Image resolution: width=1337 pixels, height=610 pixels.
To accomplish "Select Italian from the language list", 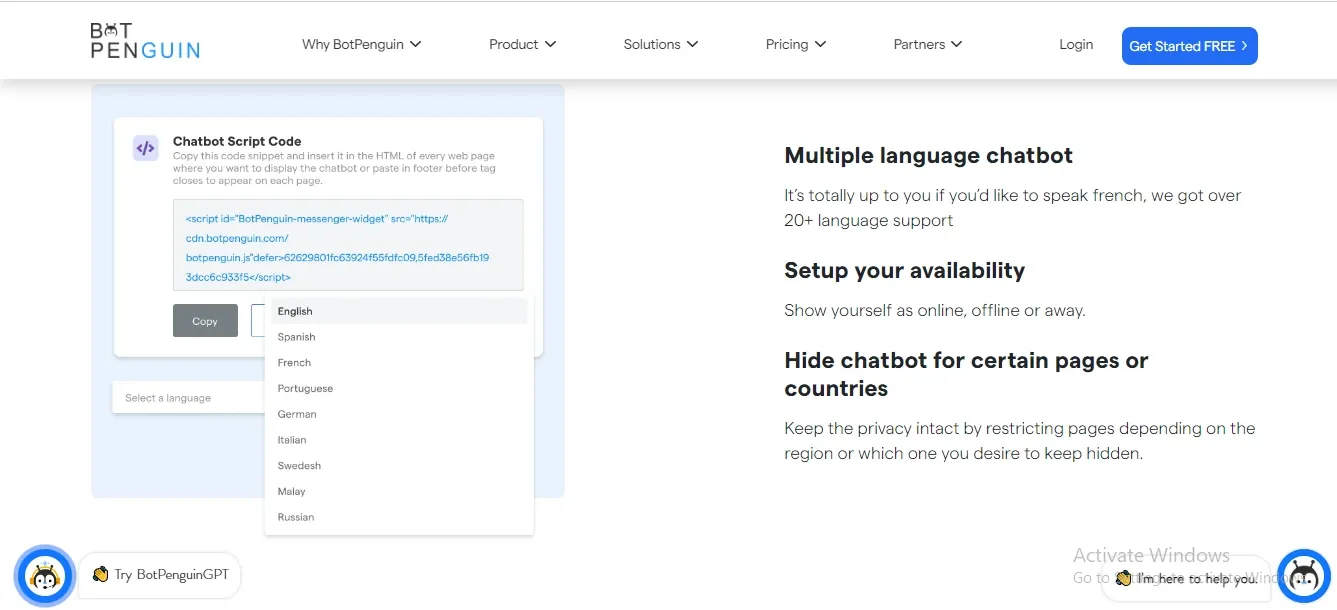I will [x=399, y=440].
